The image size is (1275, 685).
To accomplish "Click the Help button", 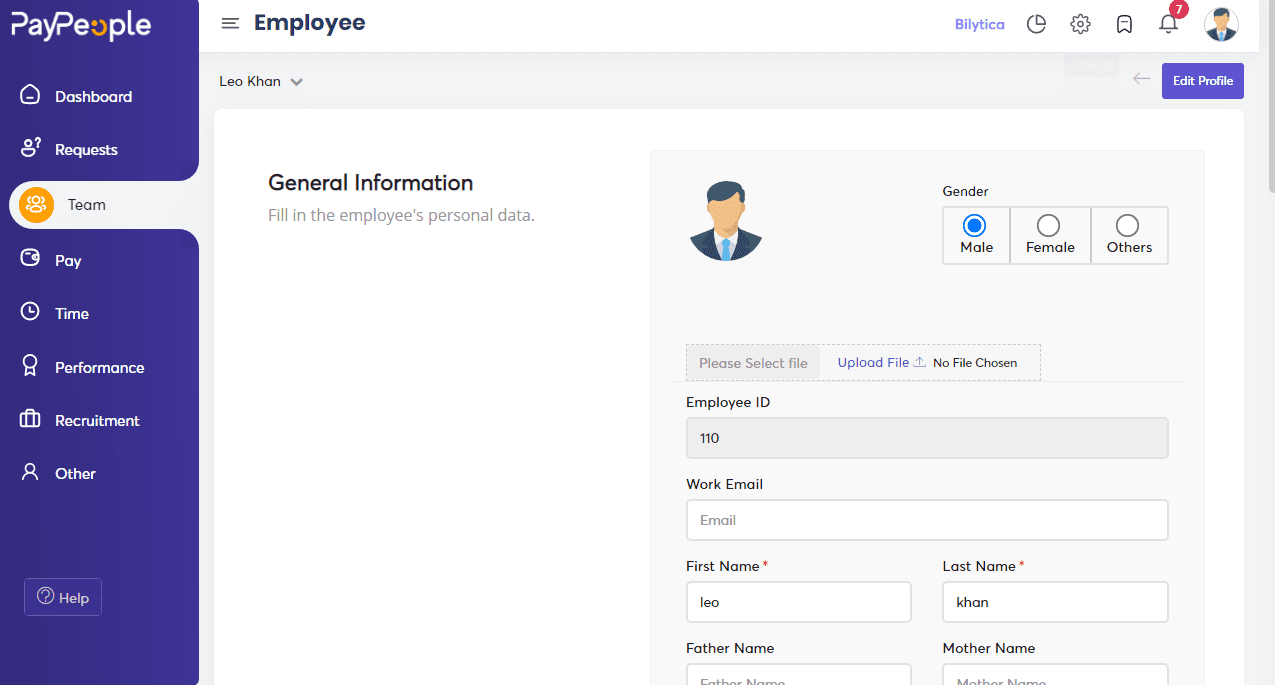I will 63,597.
